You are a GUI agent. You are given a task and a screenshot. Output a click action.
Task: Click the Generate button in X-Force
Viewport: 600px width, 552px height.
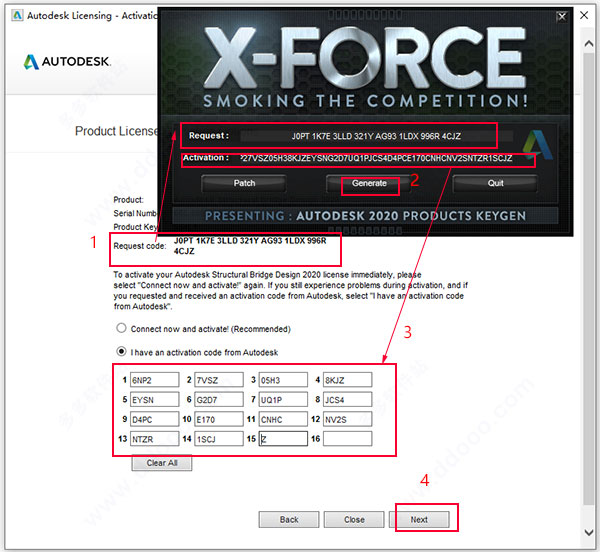click(x=369, y=183)
